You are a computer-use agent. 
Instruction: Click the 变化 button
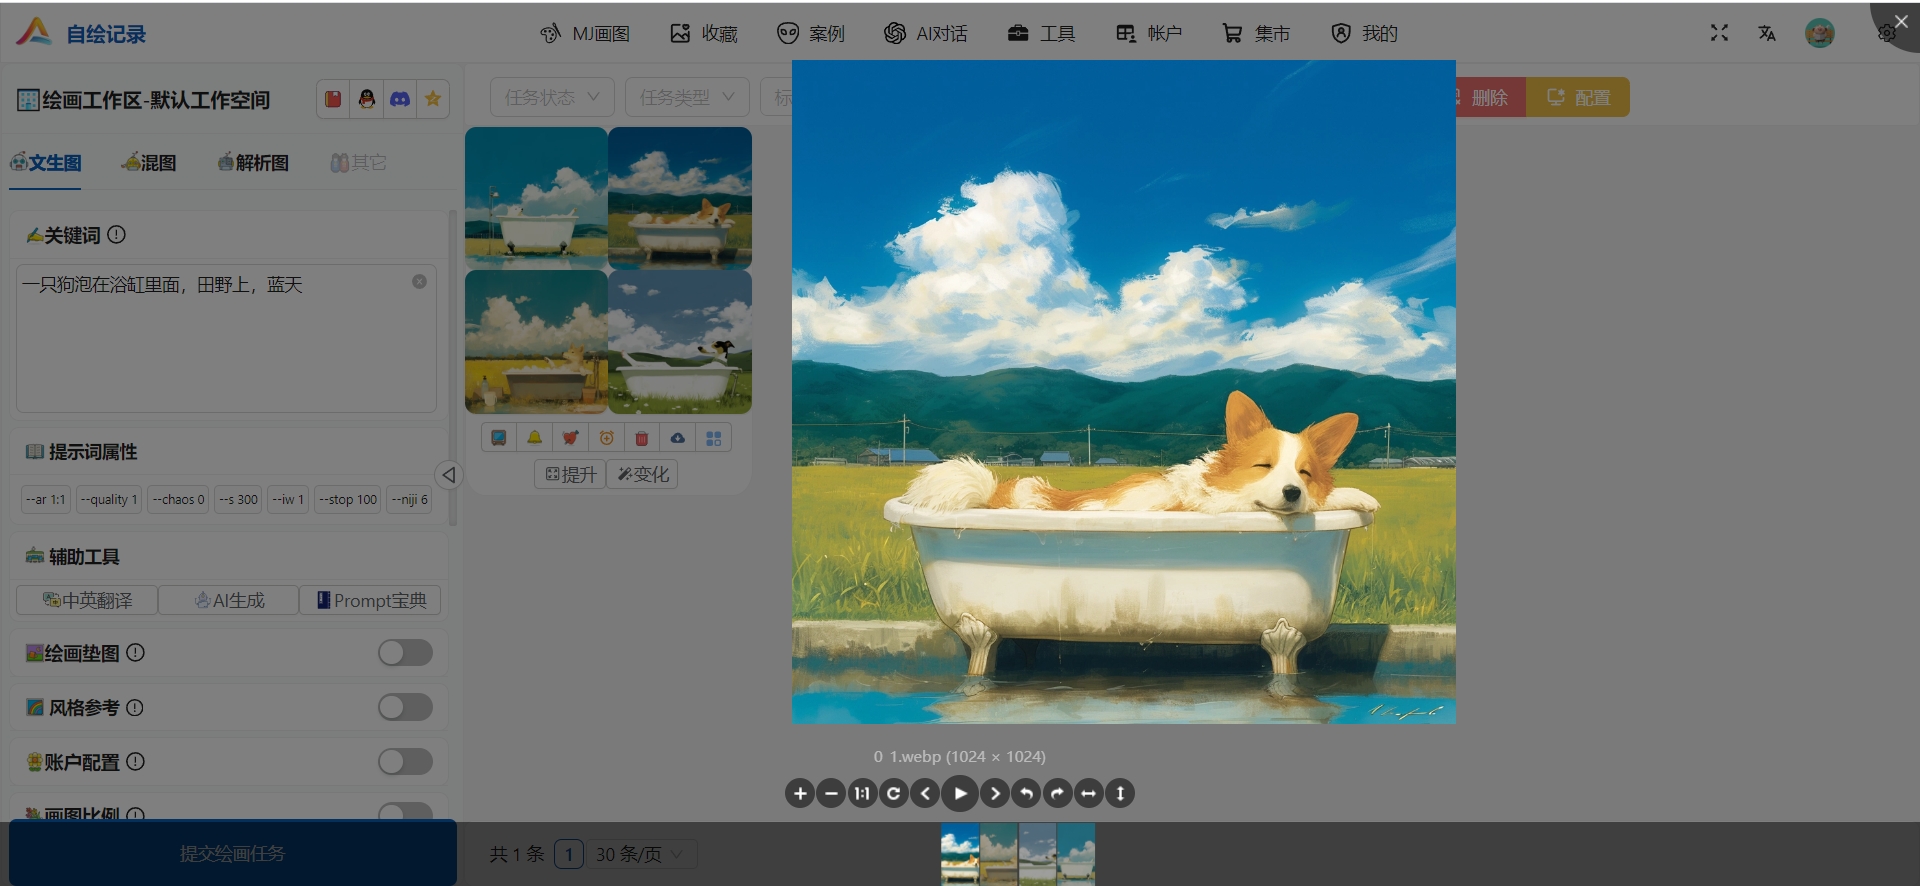click(x=642, y=474)
